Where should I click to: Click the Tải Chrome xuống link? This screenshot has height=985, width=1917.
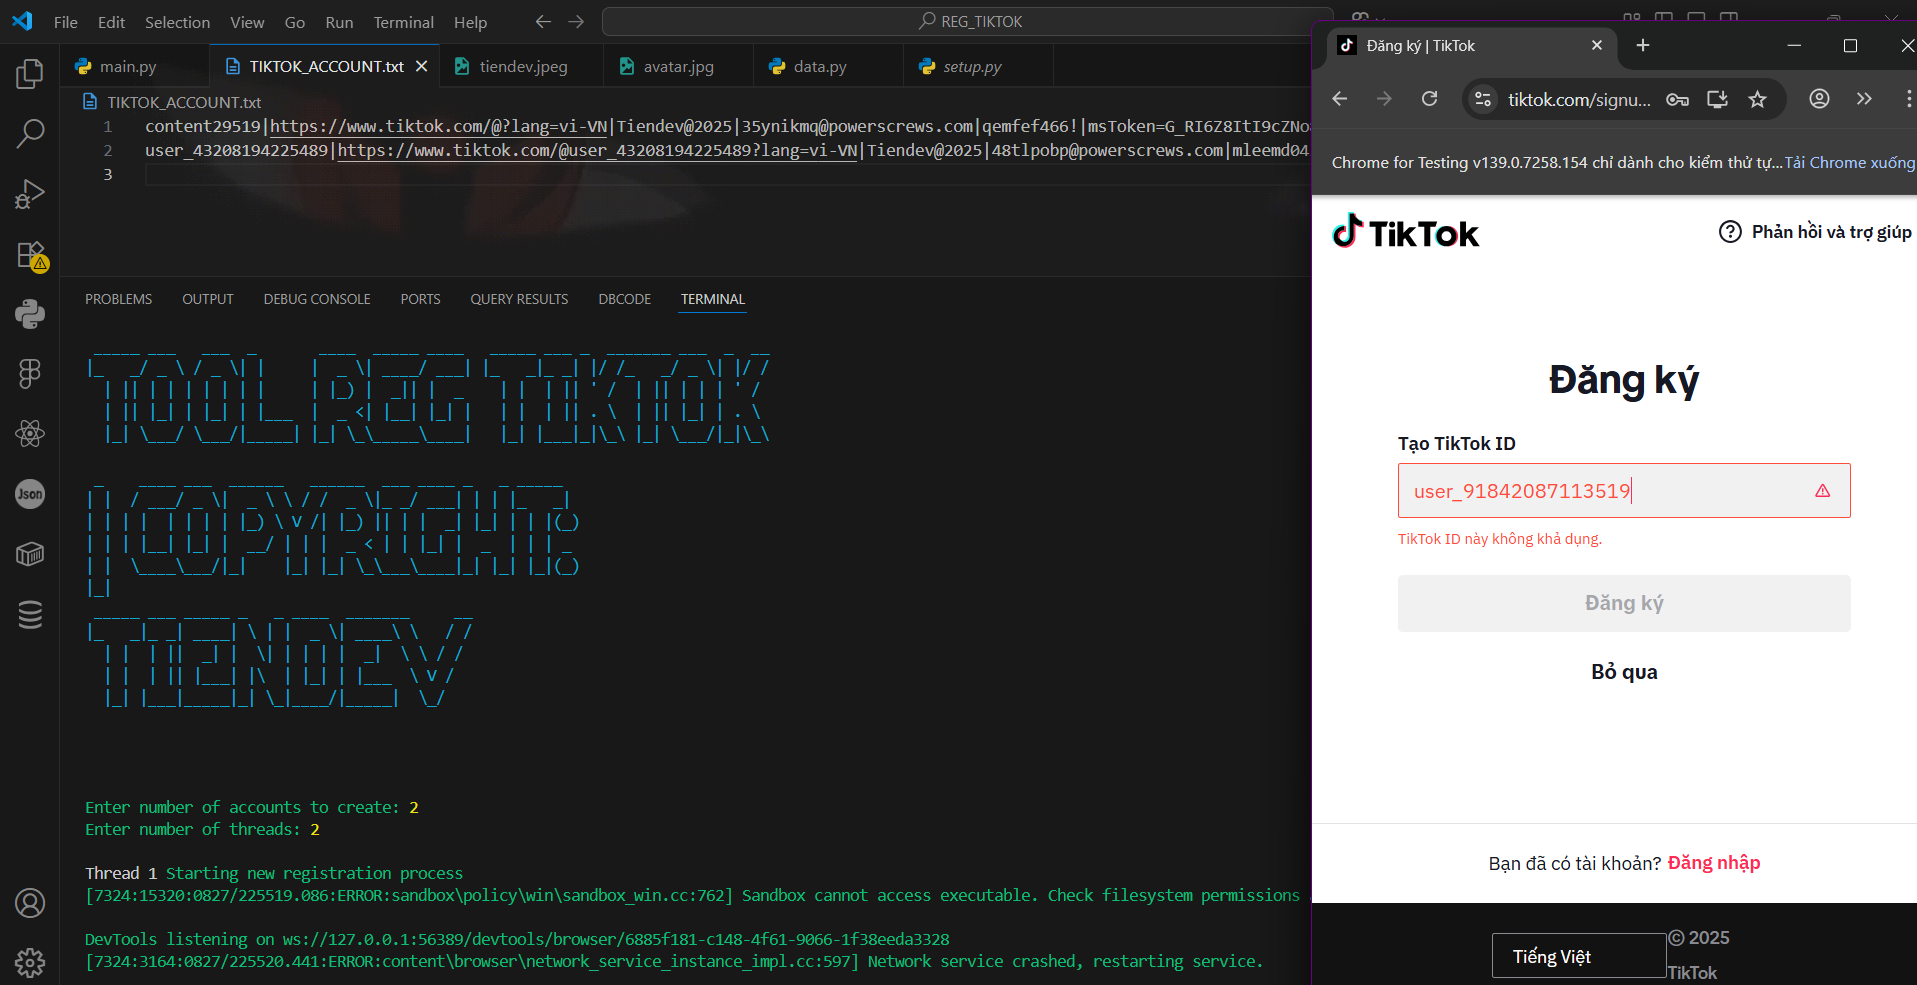tap(1850, 162)
